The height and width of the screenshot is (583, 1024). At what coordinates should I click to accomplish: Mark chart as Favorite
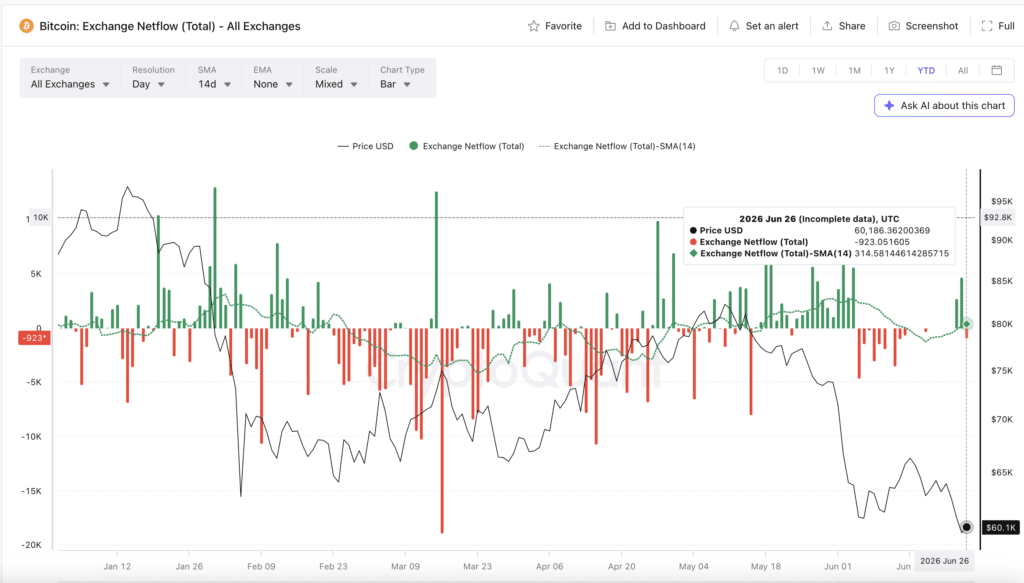[x=554, y=26]
